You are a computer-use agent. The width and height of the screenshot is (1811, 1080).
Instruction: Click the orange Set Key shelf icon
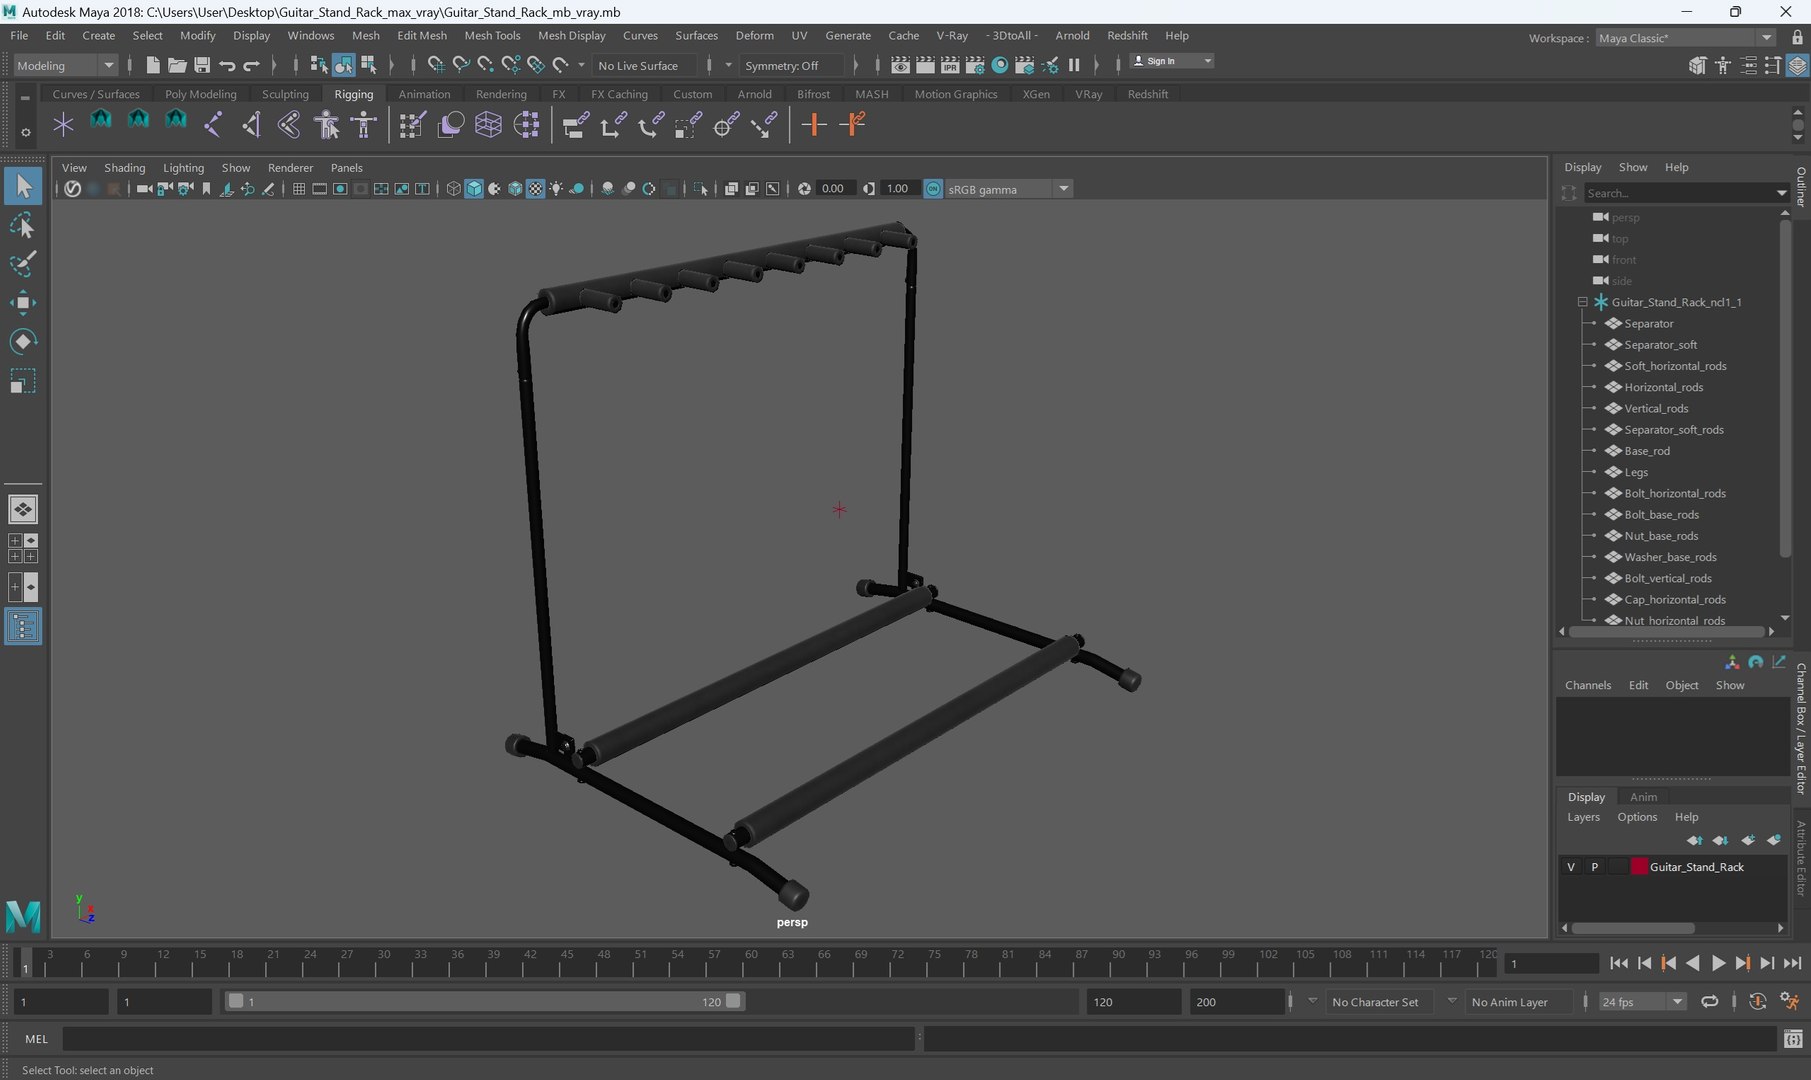(814, 125)
